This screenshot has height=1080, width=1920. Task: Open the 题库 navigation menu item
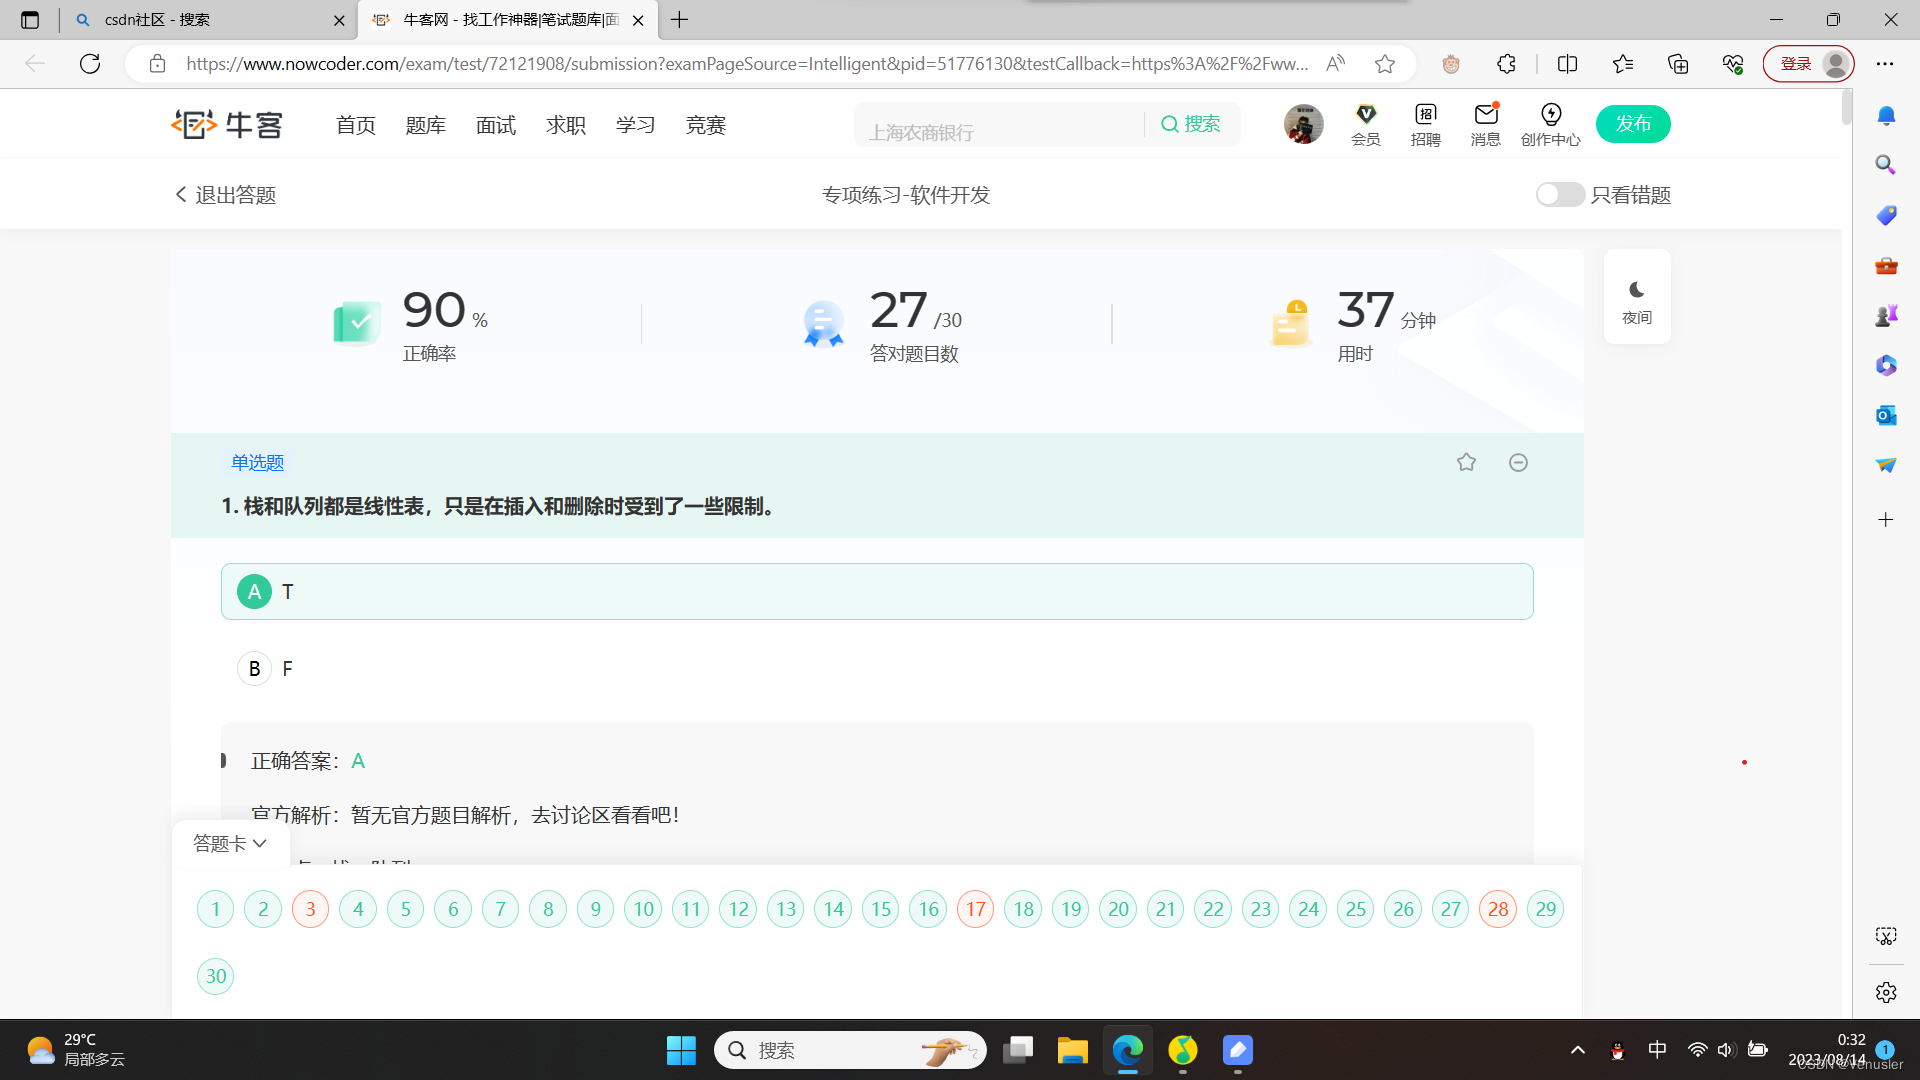click(x=425, y=125)
